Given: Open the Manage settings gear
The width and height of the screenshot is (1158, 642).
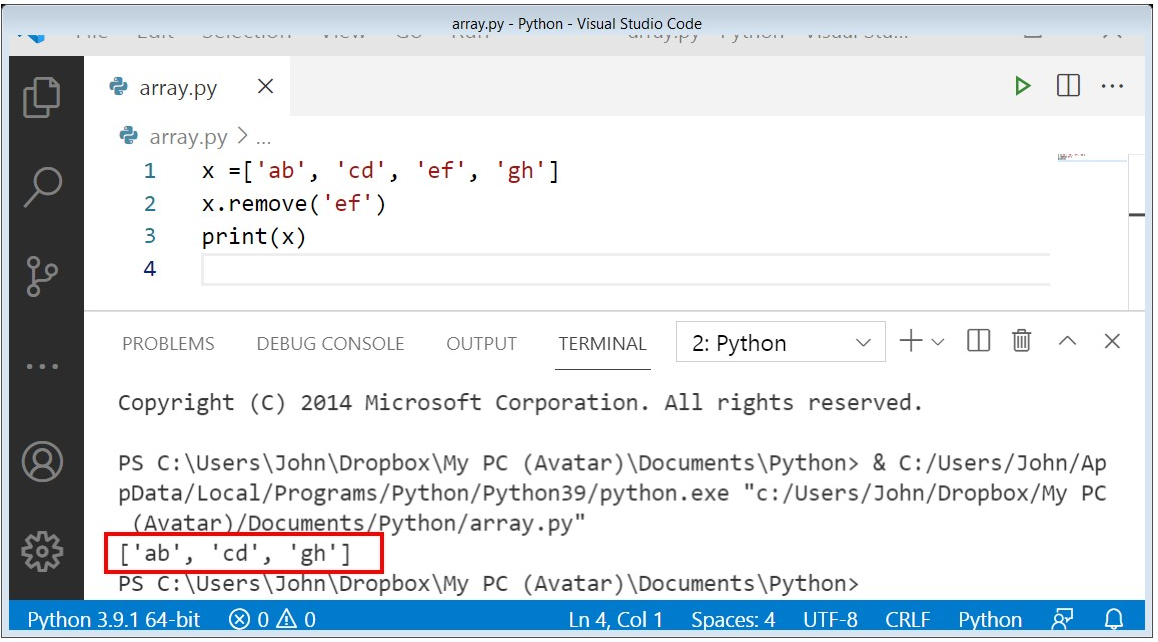Looking at the screenshot, I should pos(43,551).
